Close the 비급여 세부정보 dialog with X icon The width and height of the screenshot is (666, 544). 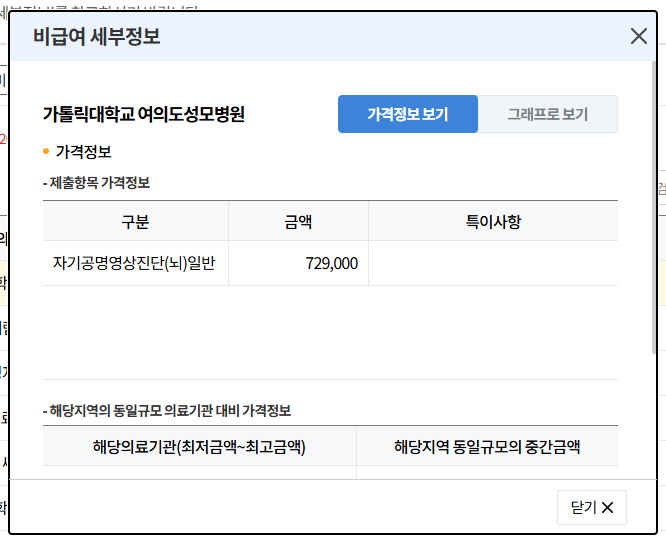[638, 36]
